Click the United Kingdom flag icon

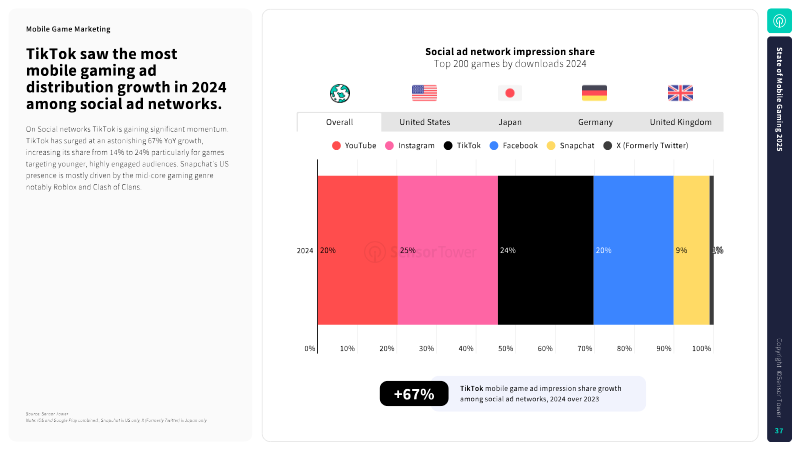[681, 93]
